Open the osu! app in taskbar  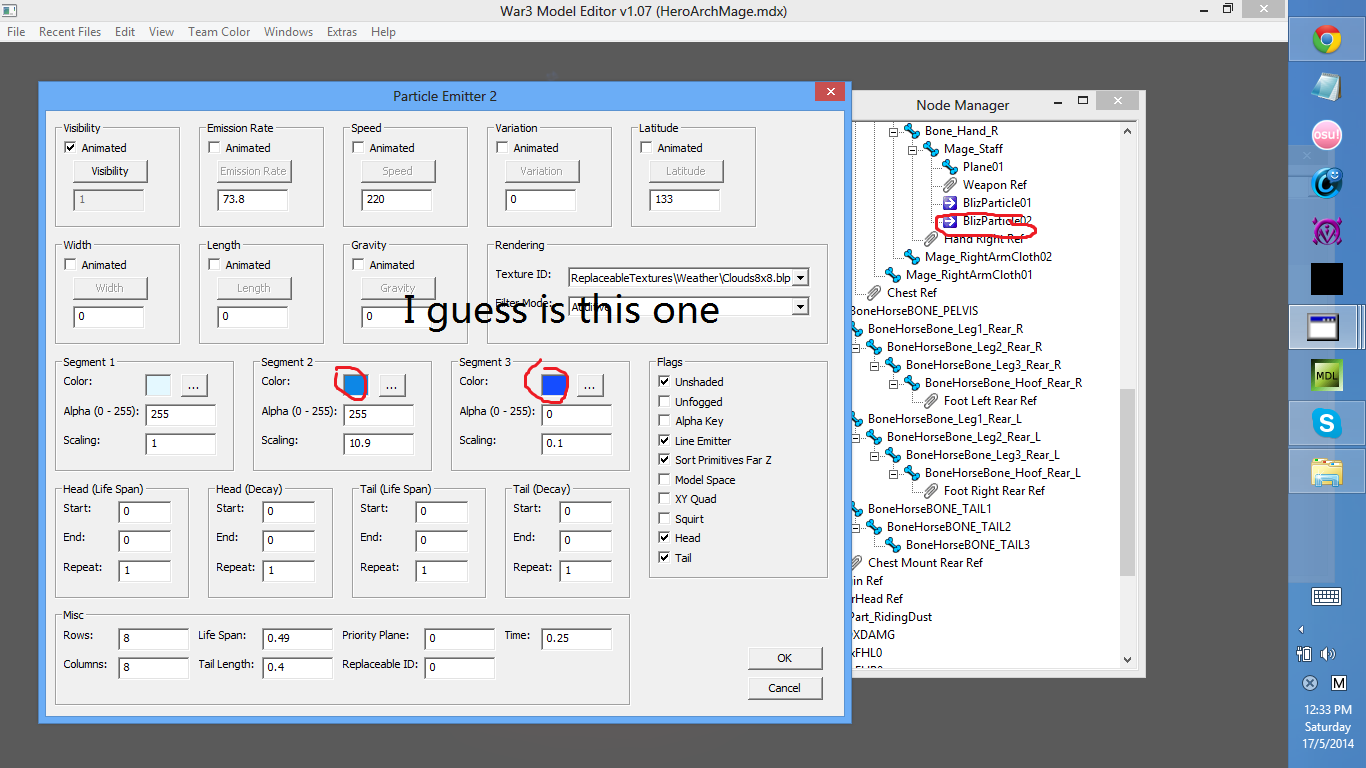click(1327, 134)
